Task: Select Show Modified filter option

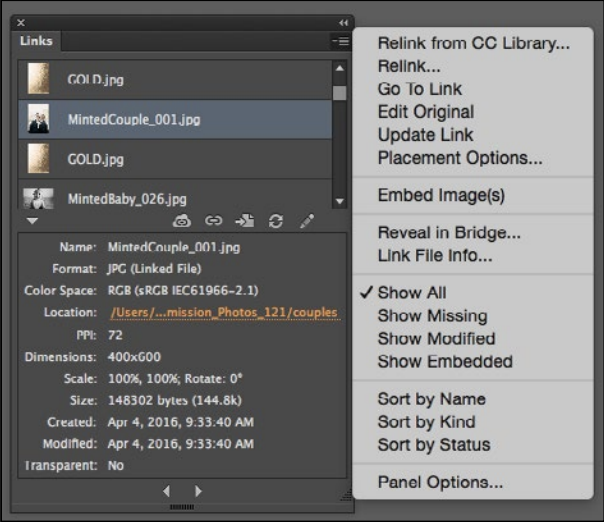Action: (x=436, y=339)
